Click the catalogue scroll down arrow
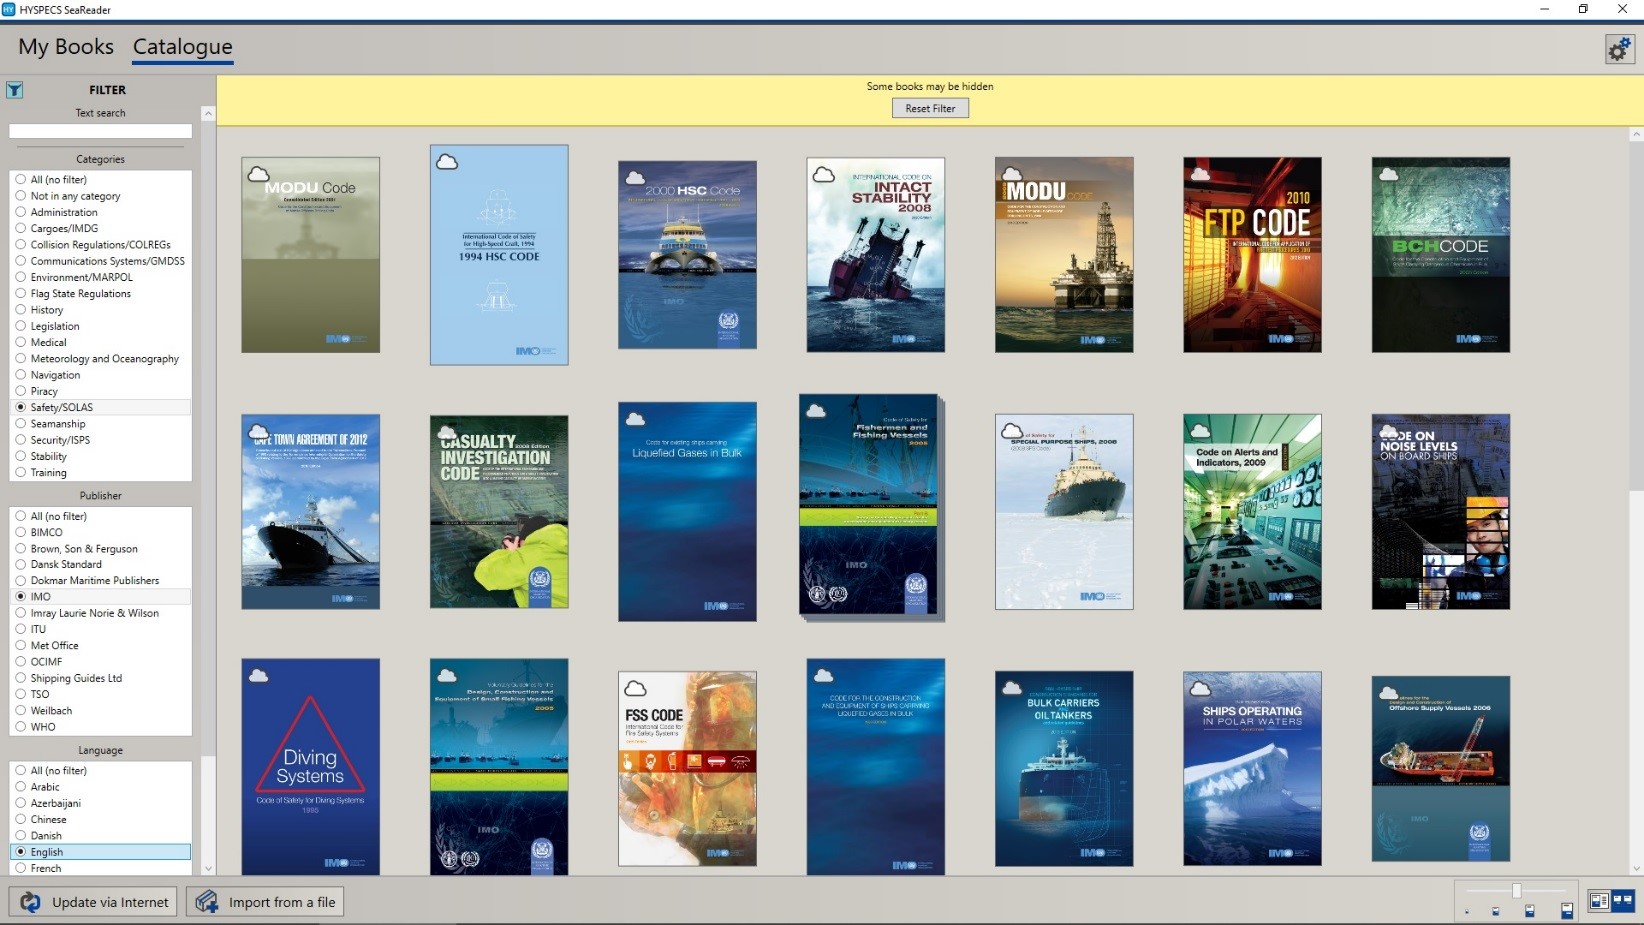Viewport: 1644px width, 925px height. click(x=1636, y=869)
